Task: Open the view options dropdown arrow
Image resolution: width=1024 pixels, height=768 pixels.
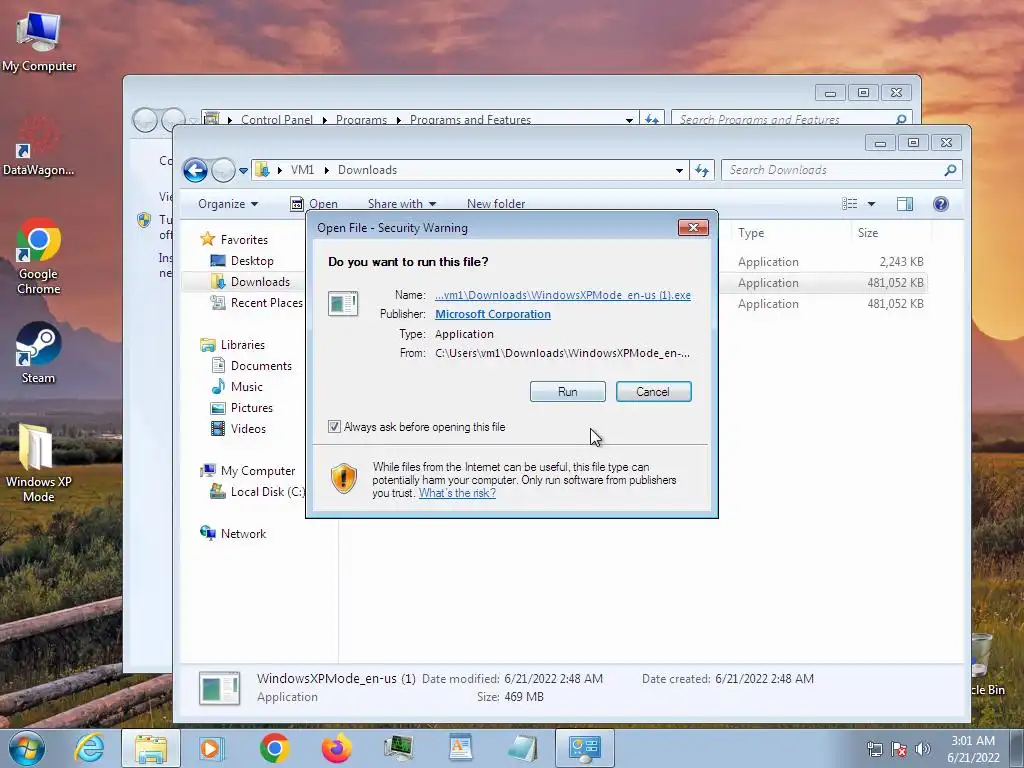Action: coord(871,204)
